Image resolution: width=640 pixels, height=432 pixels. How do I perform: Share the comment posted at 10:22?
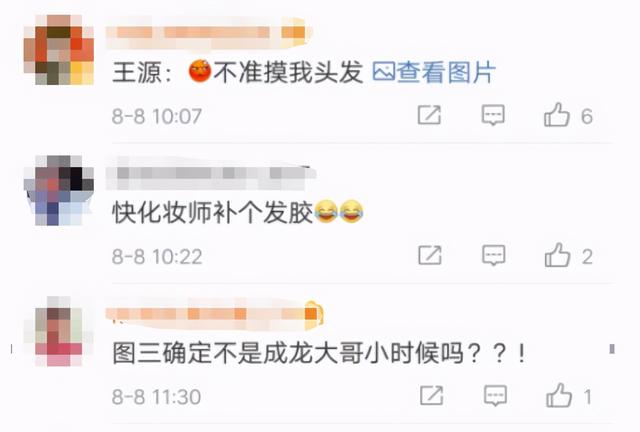click(x=430, y=255)
